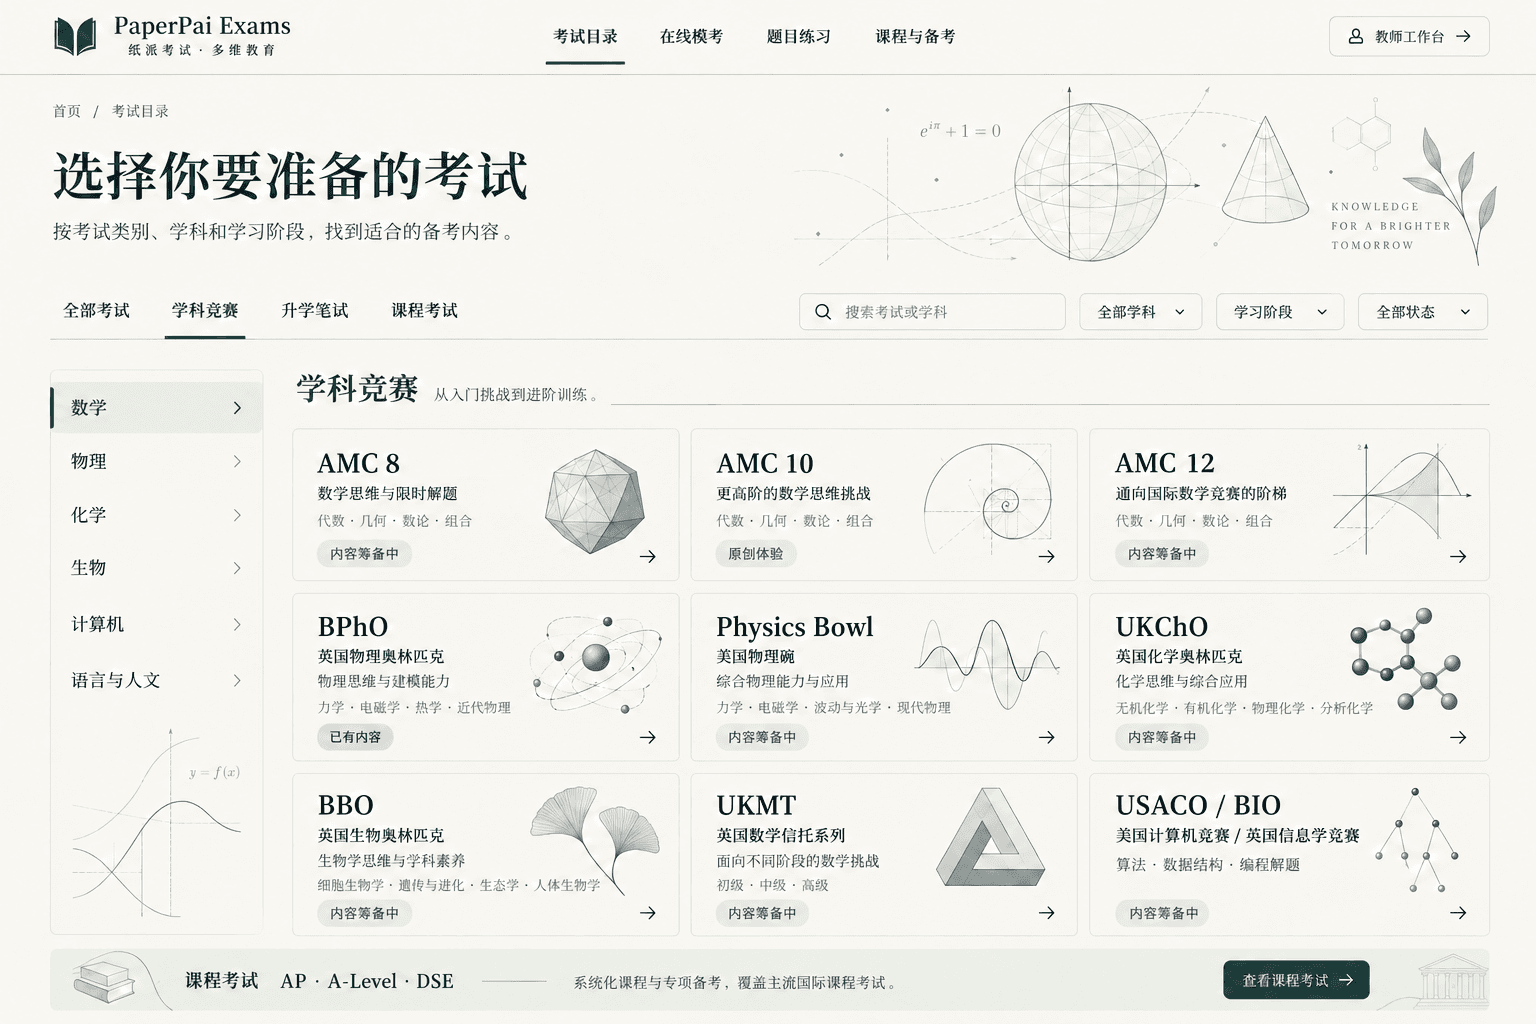Open the 考试目录 navigation item
Viewport: 1536px width, 1024px height.
click(x=586, y=36)
